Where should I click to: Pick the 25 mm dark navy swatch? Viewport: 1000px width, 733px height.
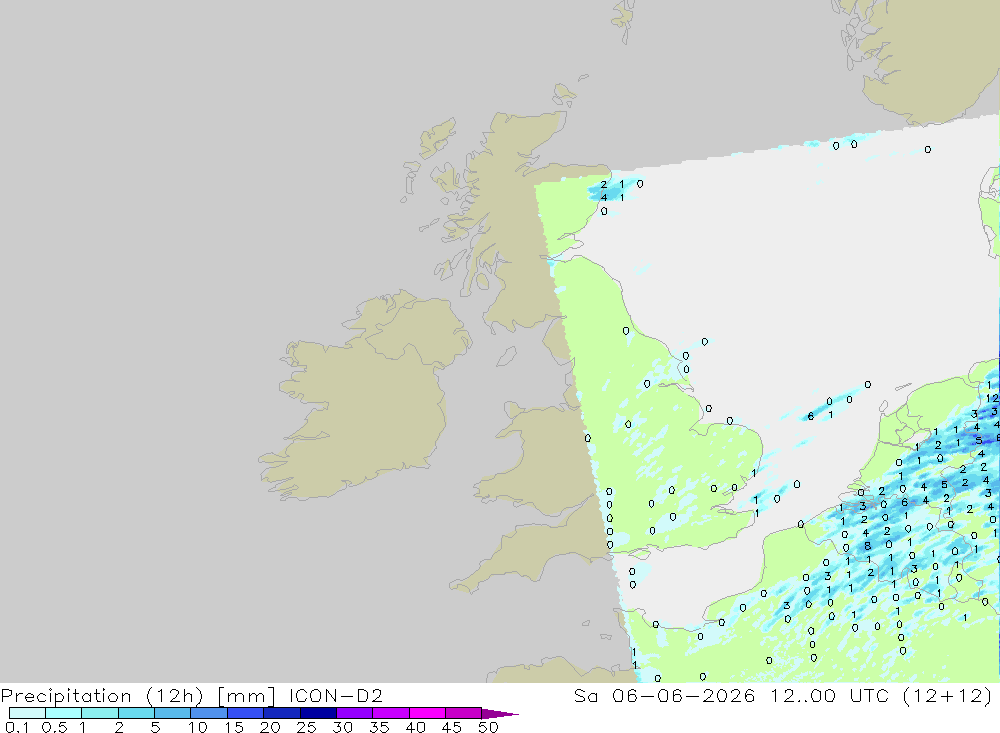tap(318, 713)
